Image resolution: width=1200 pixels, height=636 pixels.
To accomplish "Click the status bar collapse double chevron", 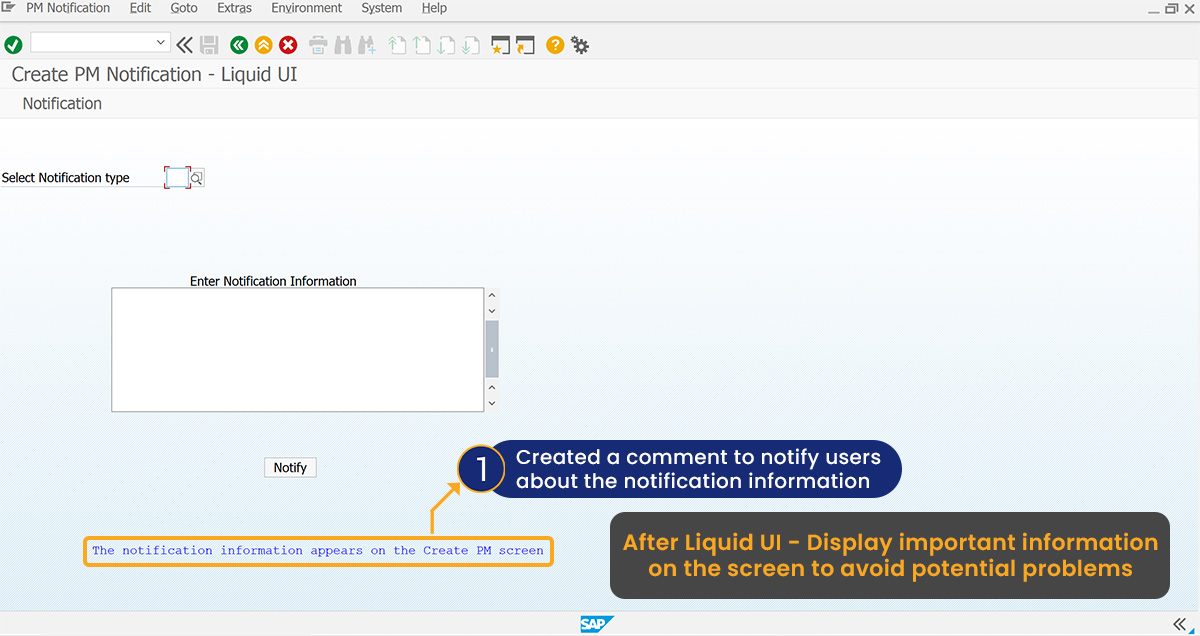I will coord(1180,623).
